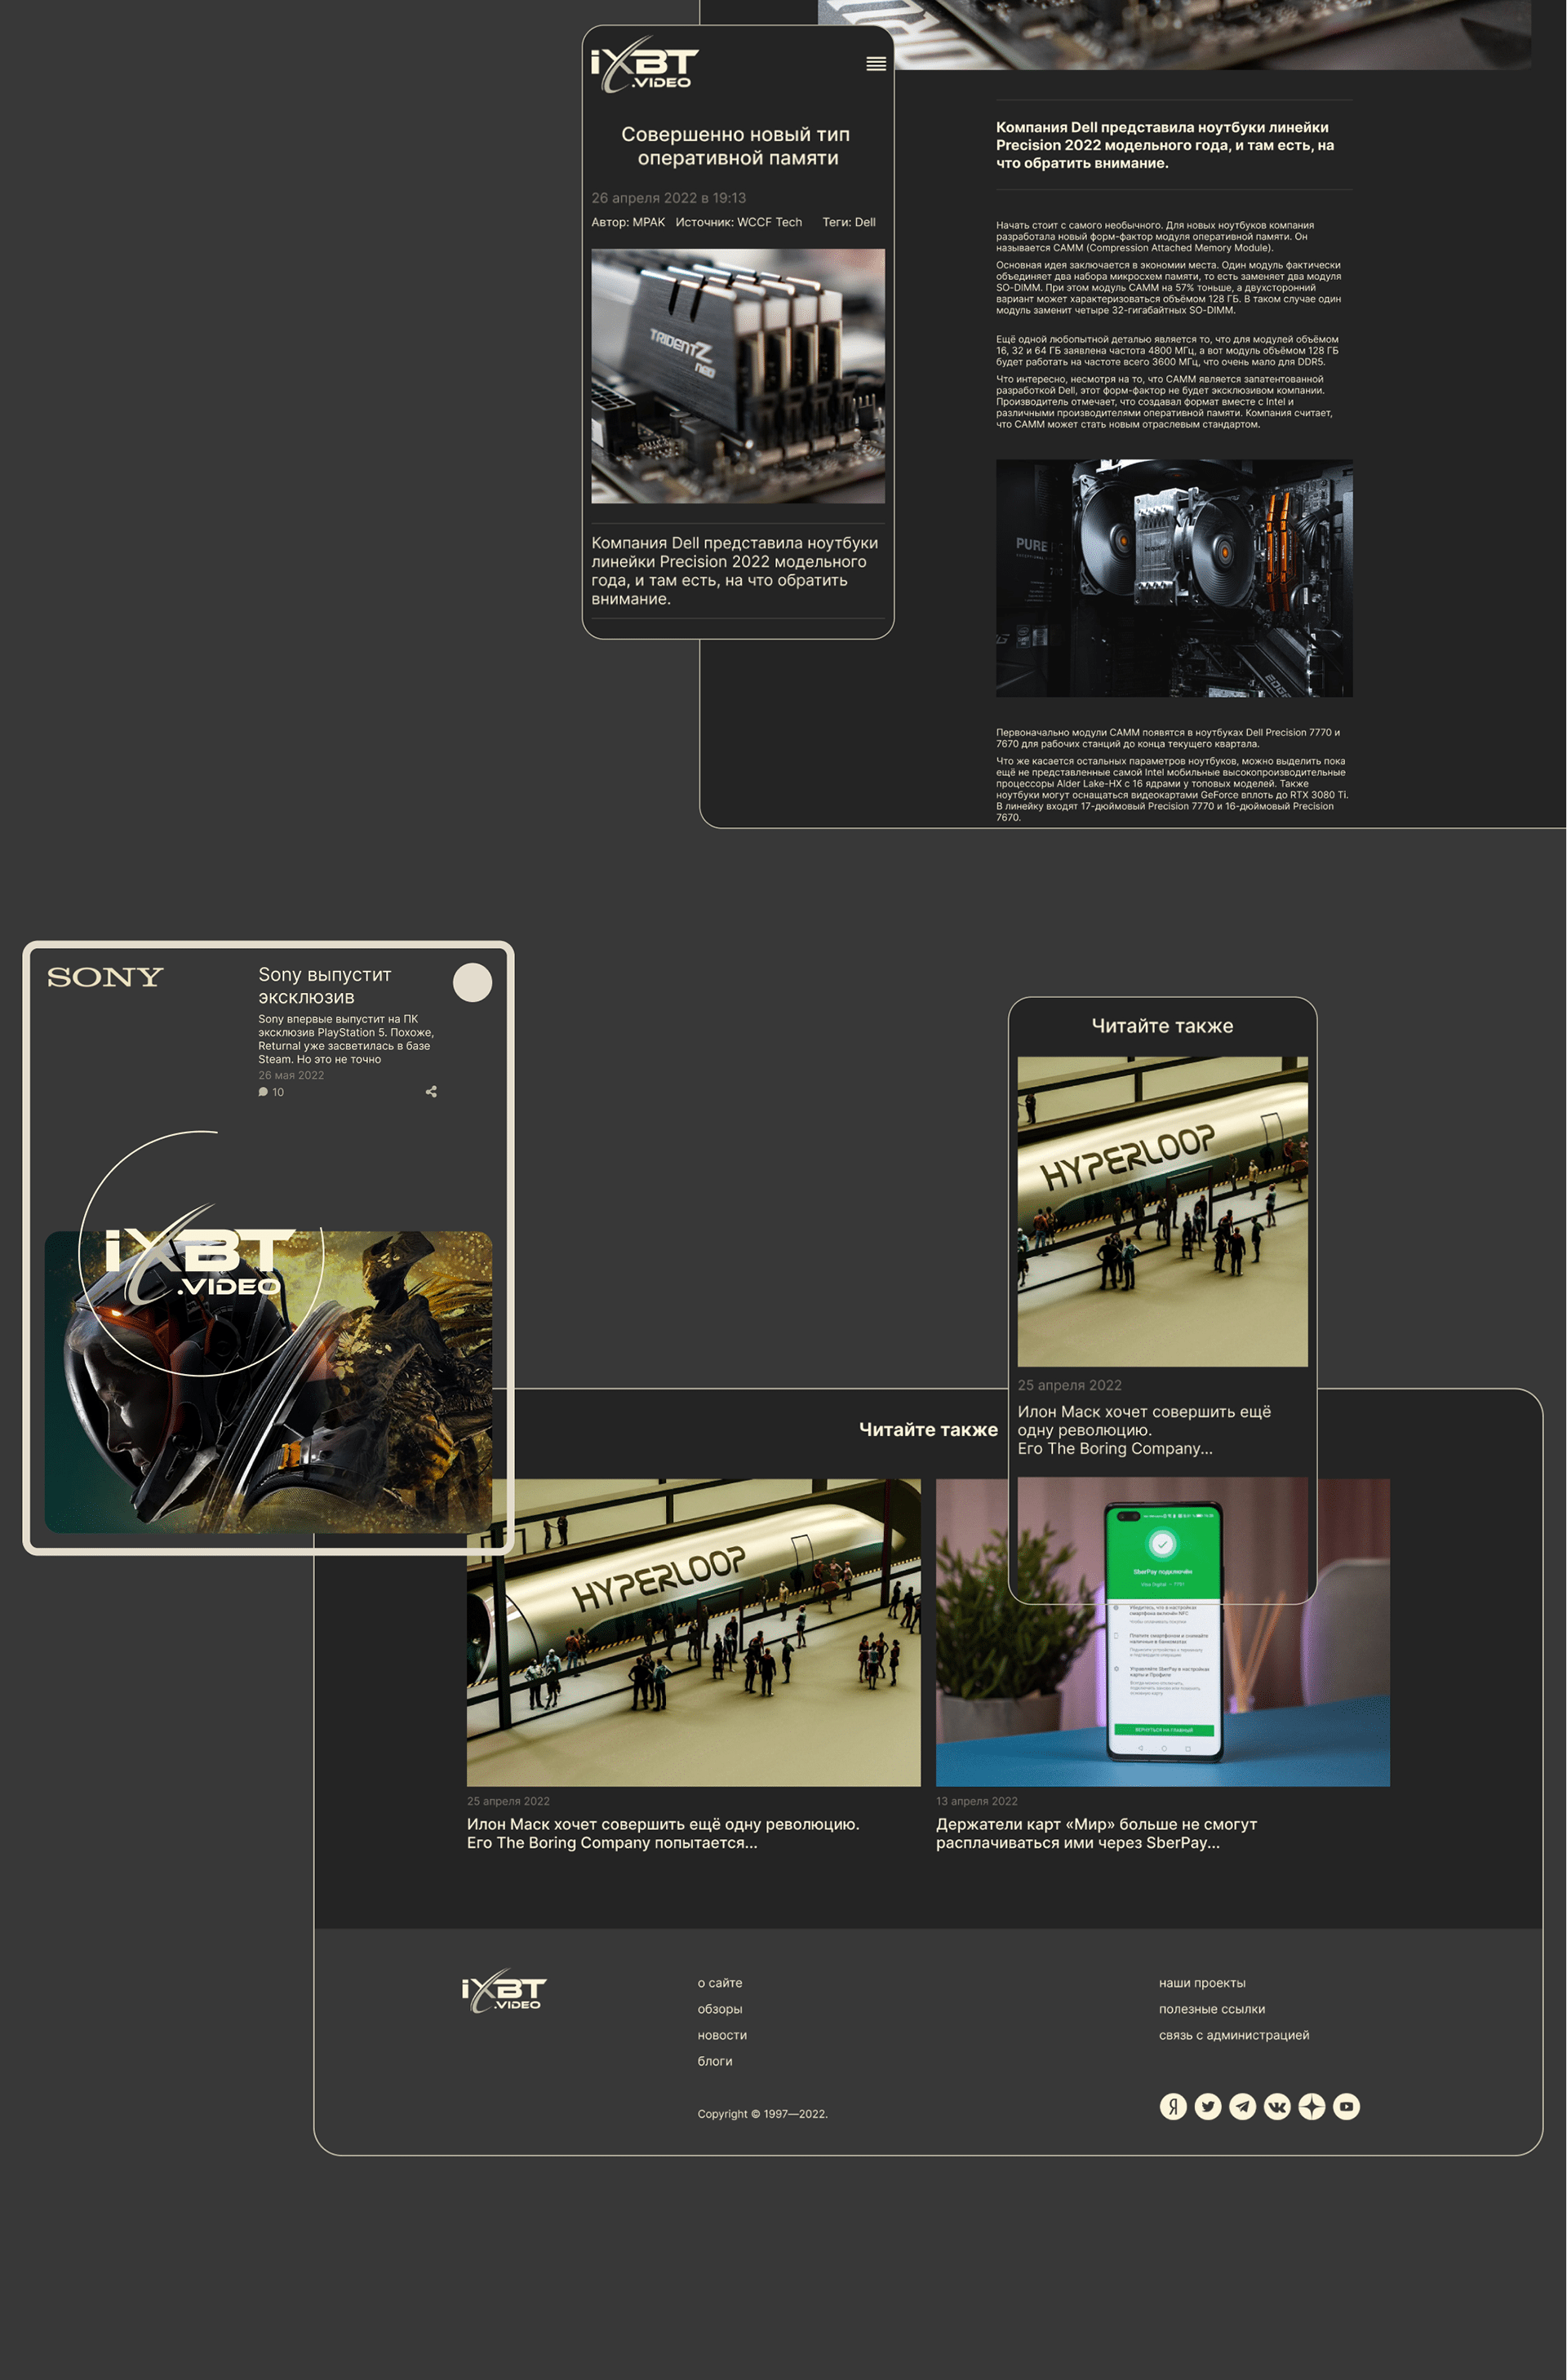Viewport: 1567px width, 2380px height.
Task: Click the share icon on Sony card
Action: (x=431, y=1091)
